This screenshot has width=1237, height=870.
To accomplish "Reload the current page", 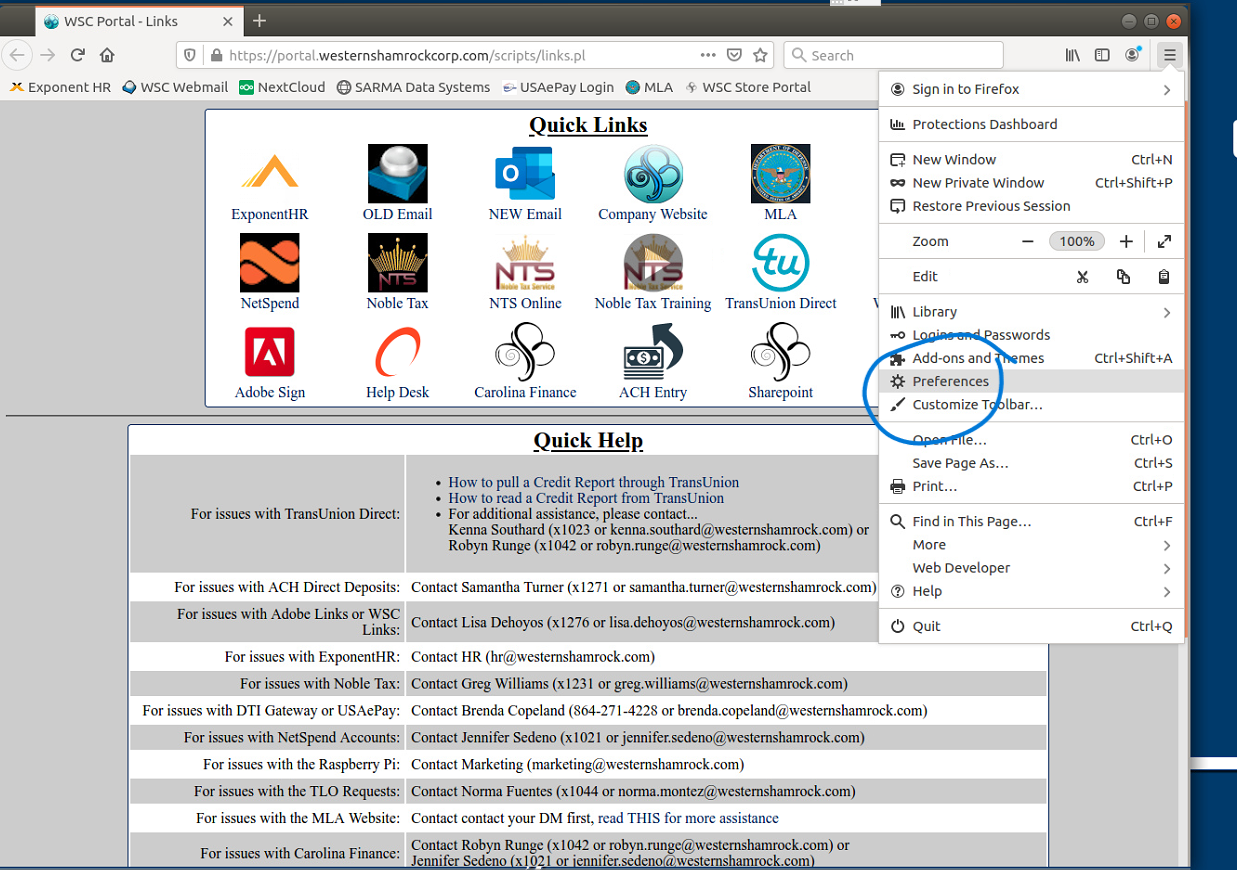I will pyautogui.click(x=77, y=55).
